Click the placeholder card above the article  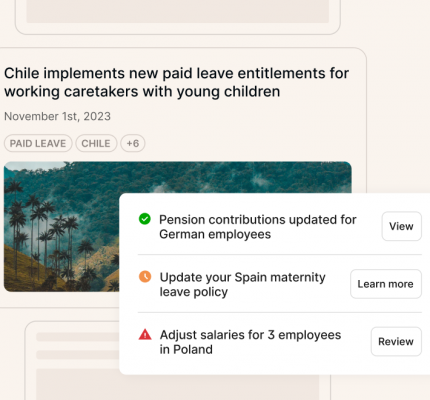tap(178, 17)
